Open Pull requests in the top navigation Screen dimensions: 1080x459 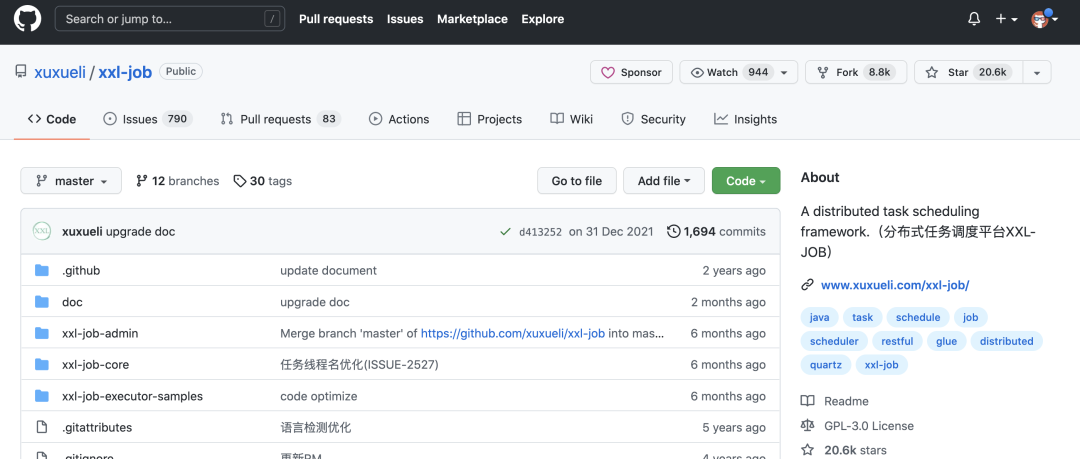(x=336, y=19)
